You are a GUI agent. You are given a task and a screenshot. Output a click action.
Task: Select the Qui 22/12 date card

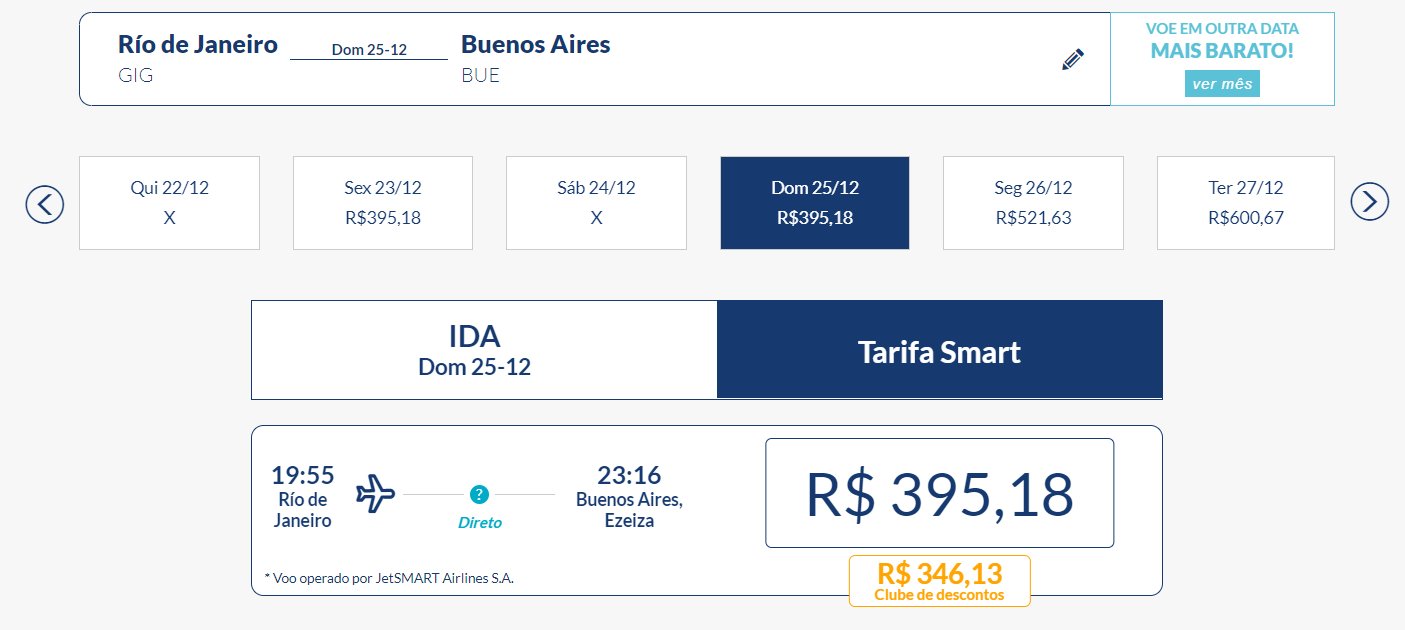[x=169, y=203]
